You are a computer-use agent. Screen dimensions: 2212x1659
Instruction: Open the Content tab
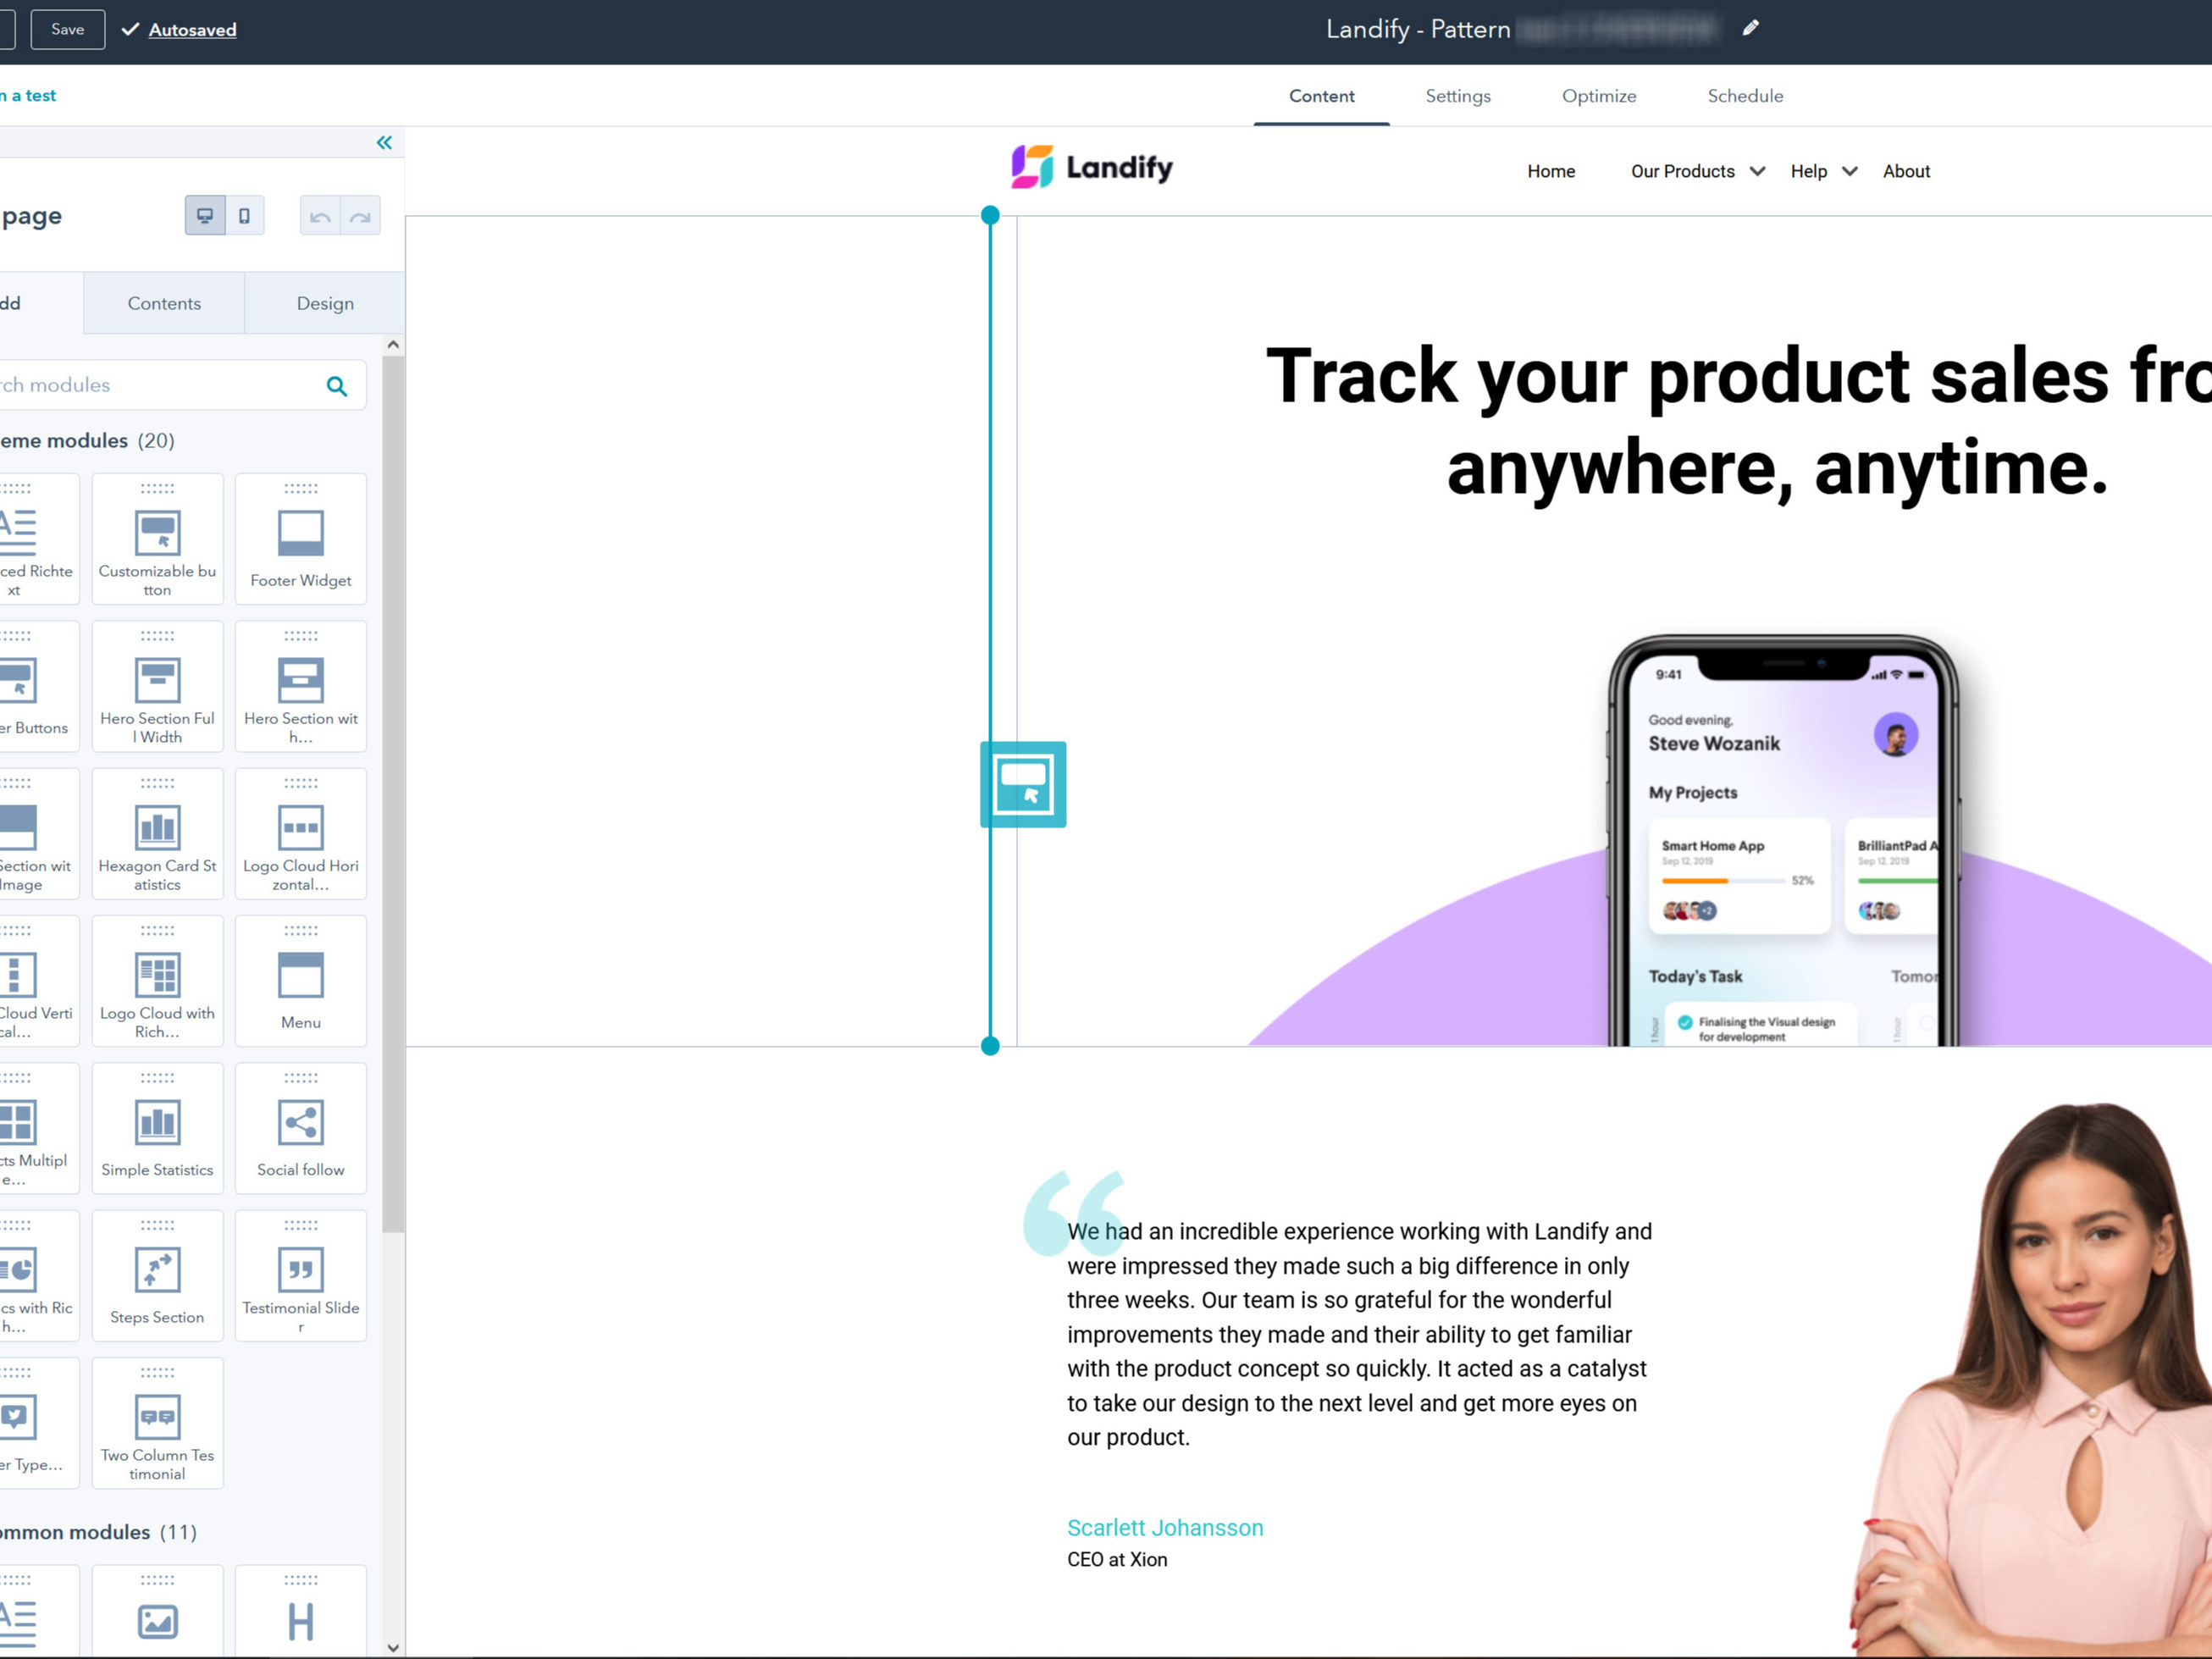point(1321,96)
